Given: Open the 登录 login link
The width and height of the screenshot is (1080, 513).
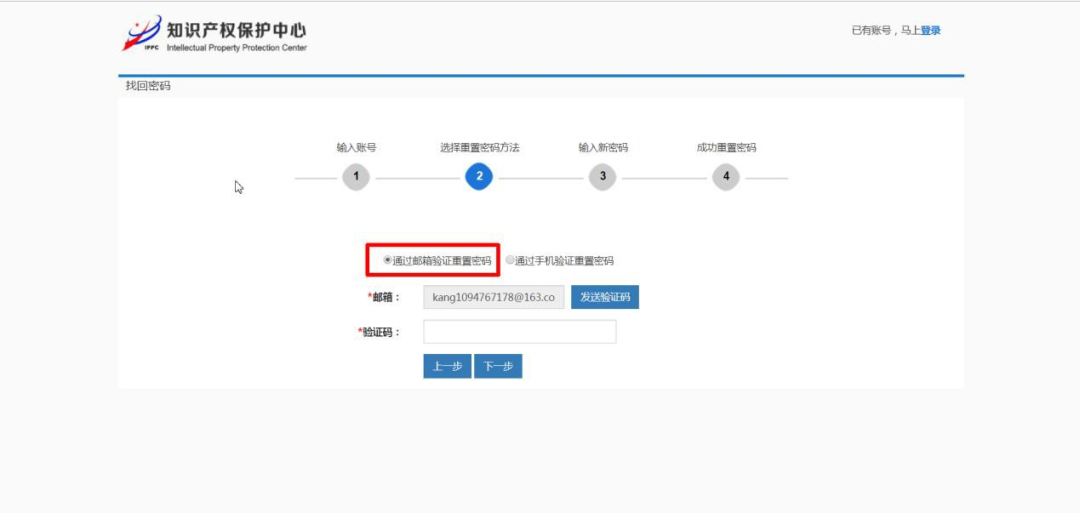Looking at the screenshot, I should point(930,30).
